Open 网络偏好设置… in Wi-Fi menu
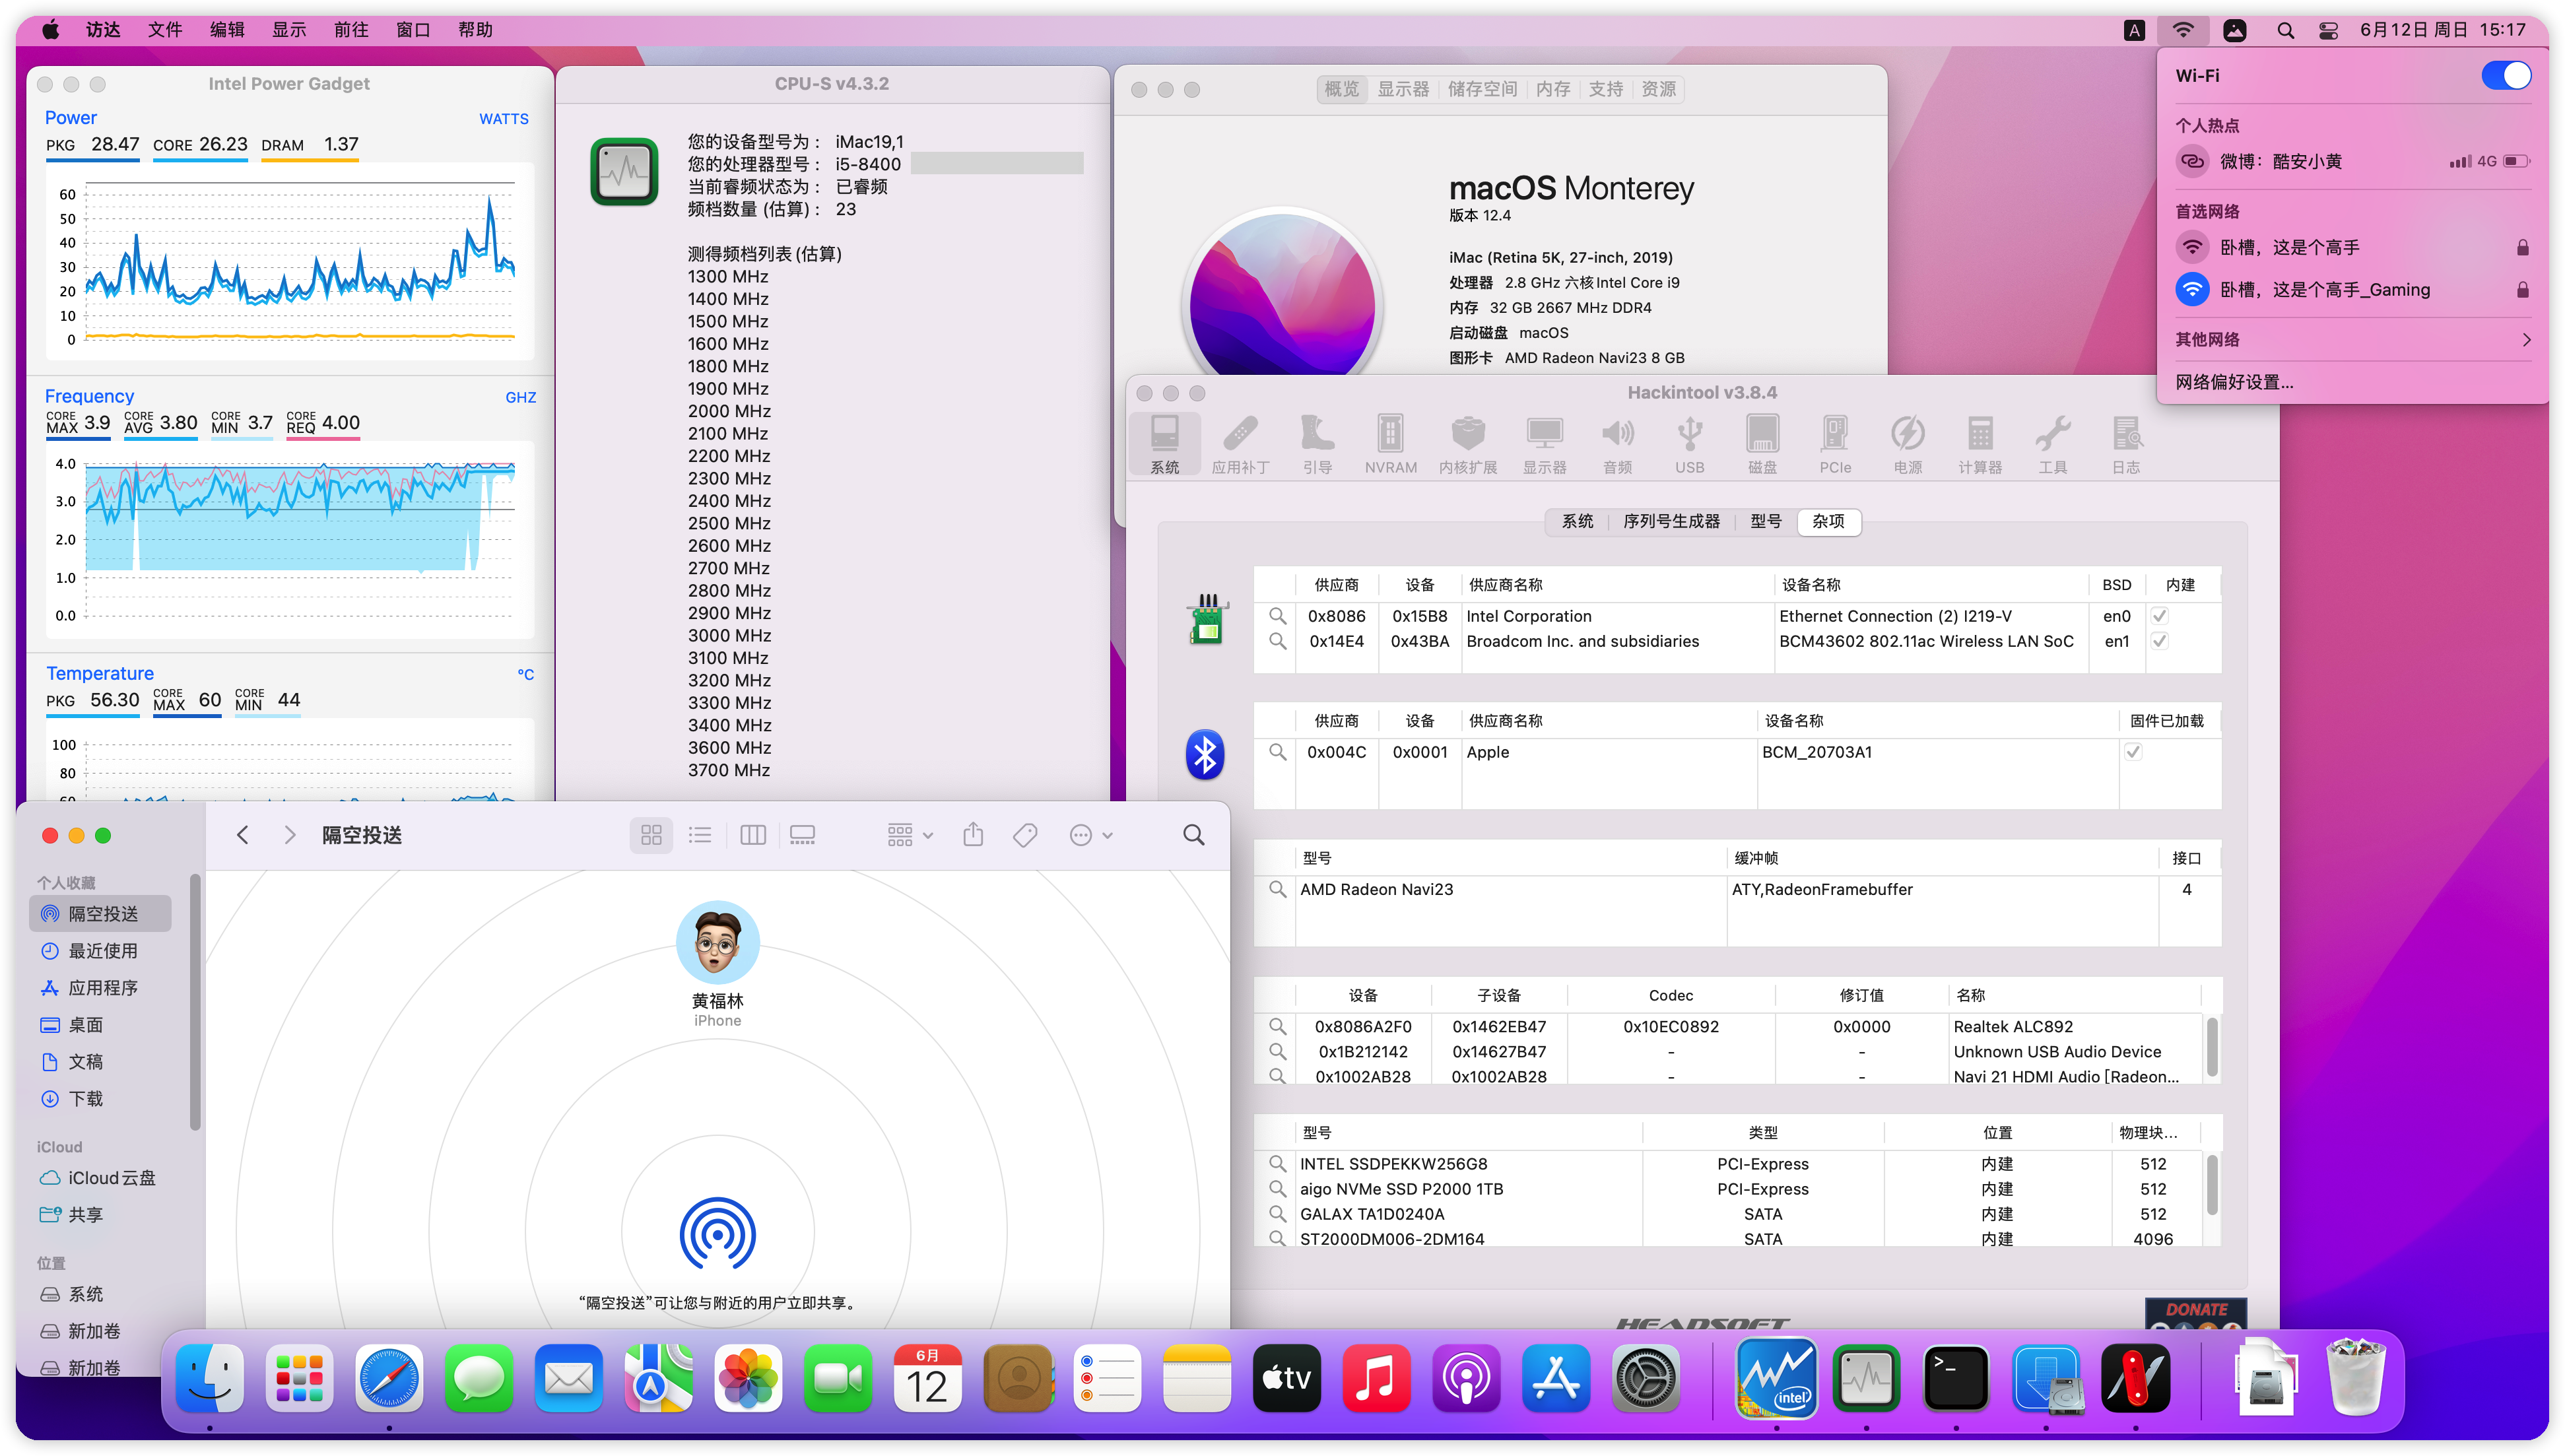Image resolution: width=2565 pixels, height=1456 pixels. (x=2234, y=382)
